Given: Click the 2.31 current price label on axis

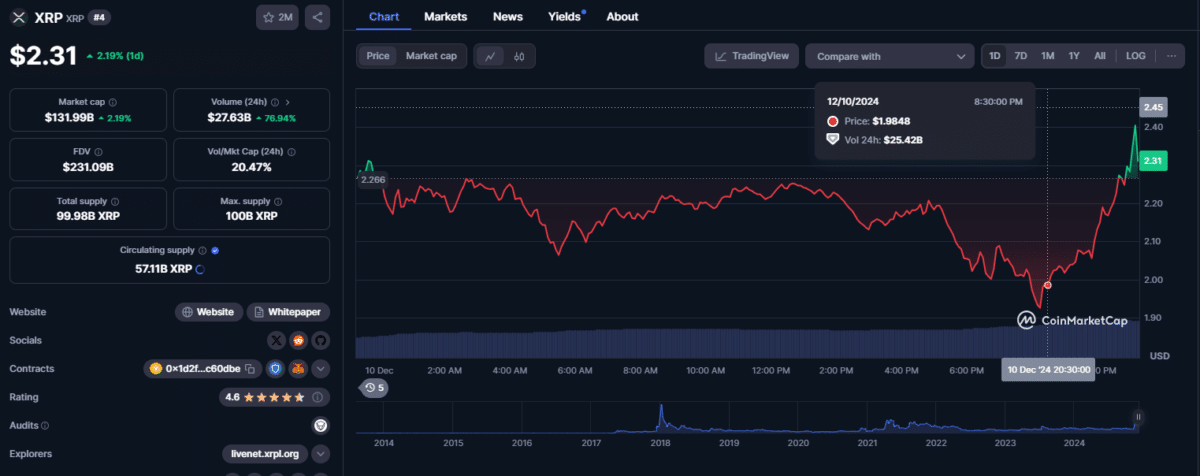Looking at the screenshot, I should pos(1153,160).
